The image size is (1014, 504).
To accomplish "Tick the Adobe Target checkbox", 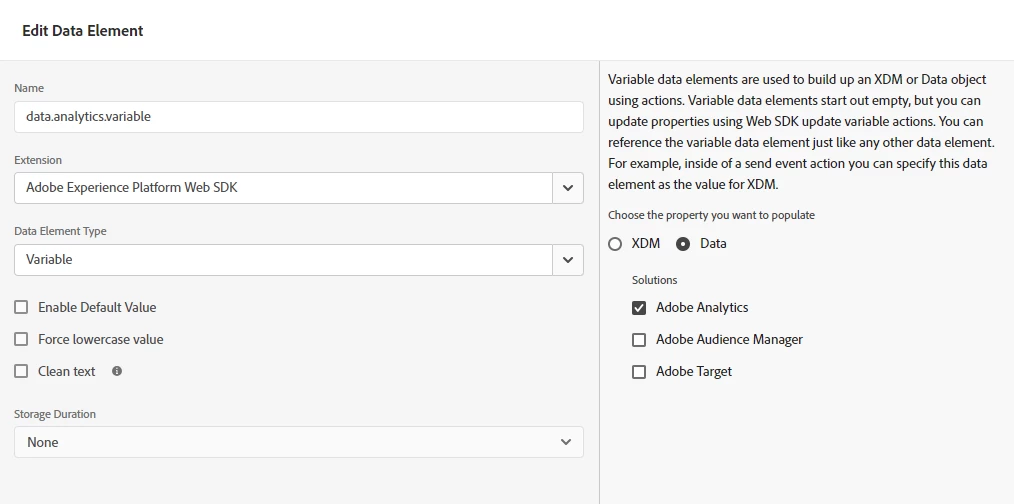I will tap(639, 371).
